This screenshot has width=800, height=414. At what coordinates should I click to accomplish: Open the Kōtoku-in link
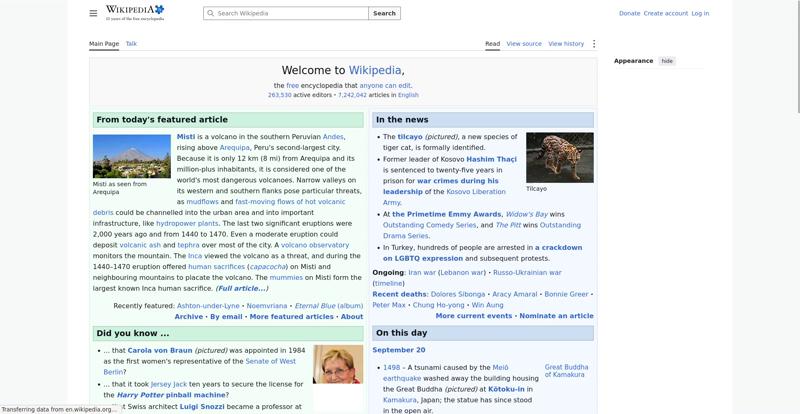[x=506, y=389]
